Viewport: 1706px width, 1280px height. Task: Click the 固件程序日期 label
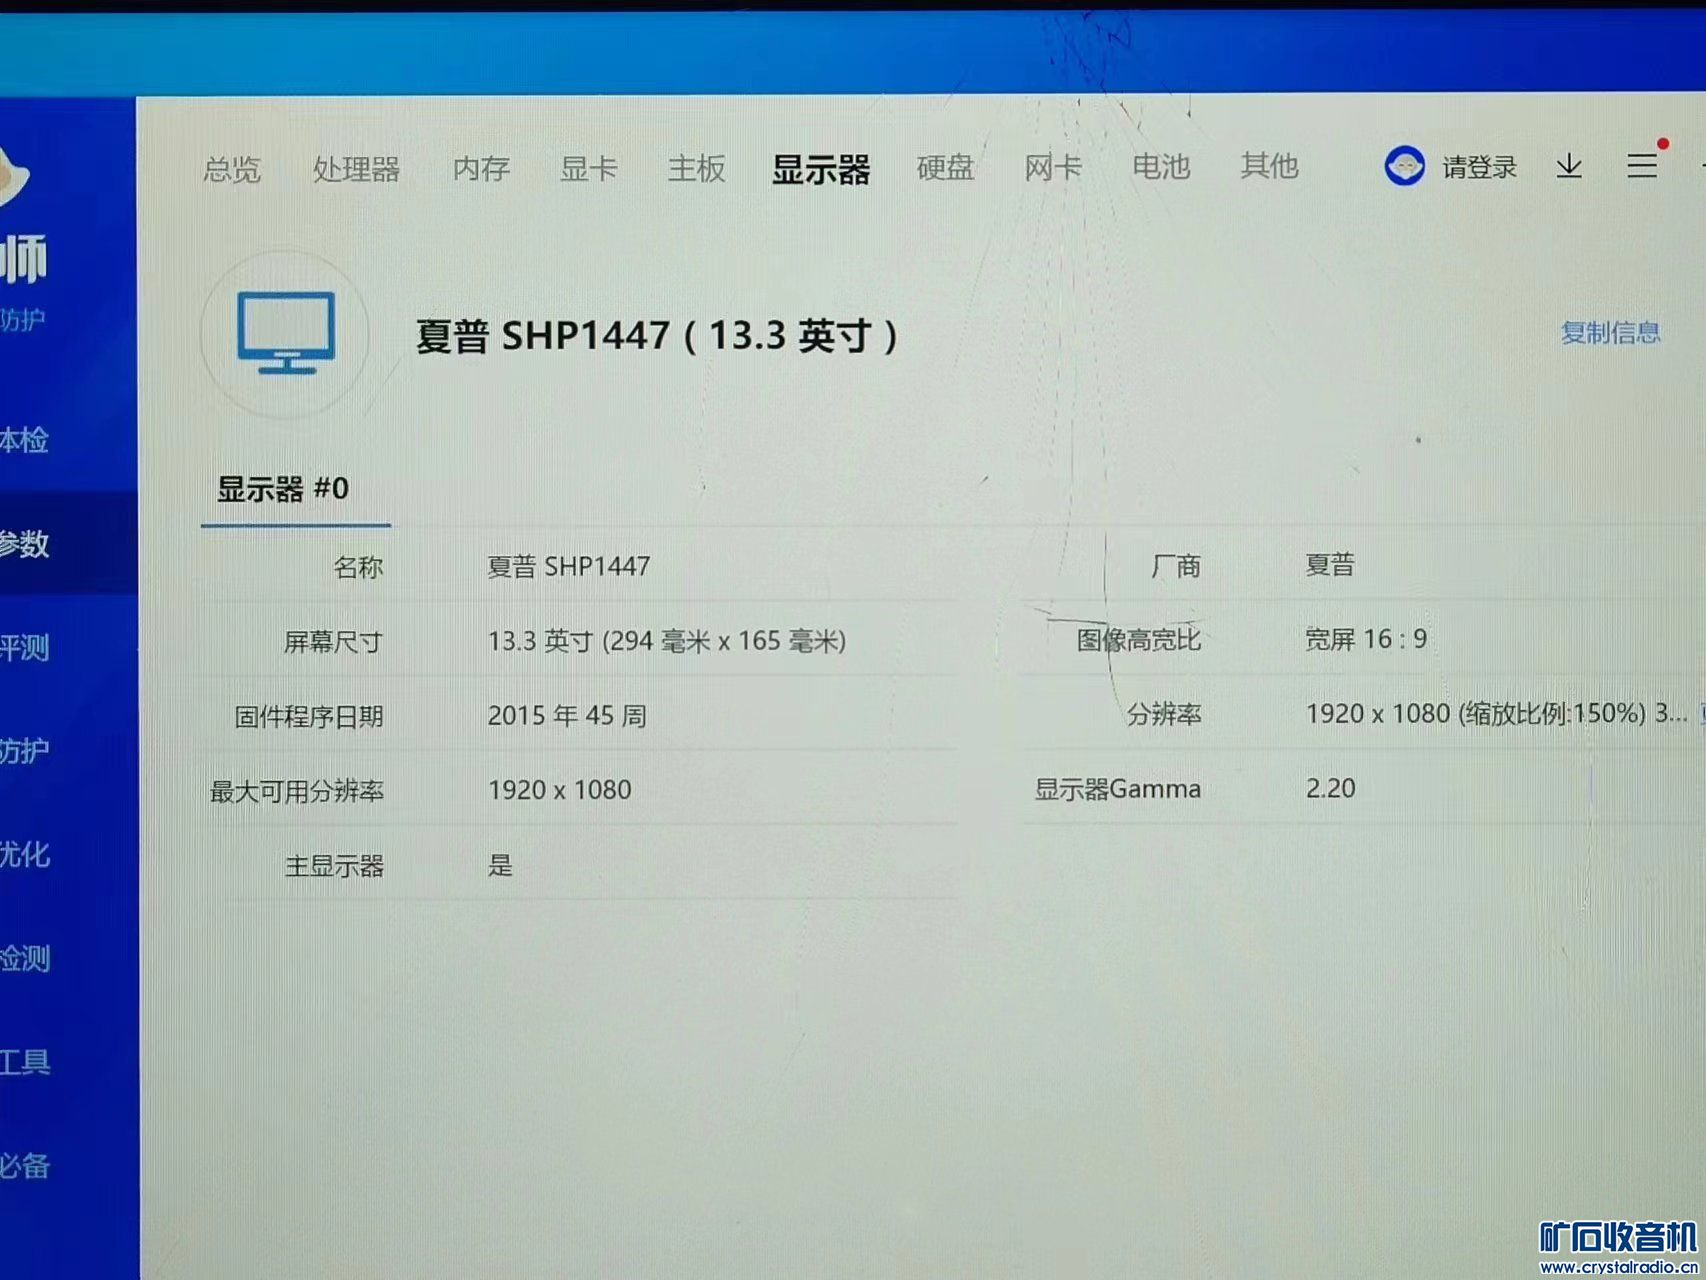point(308,717)
